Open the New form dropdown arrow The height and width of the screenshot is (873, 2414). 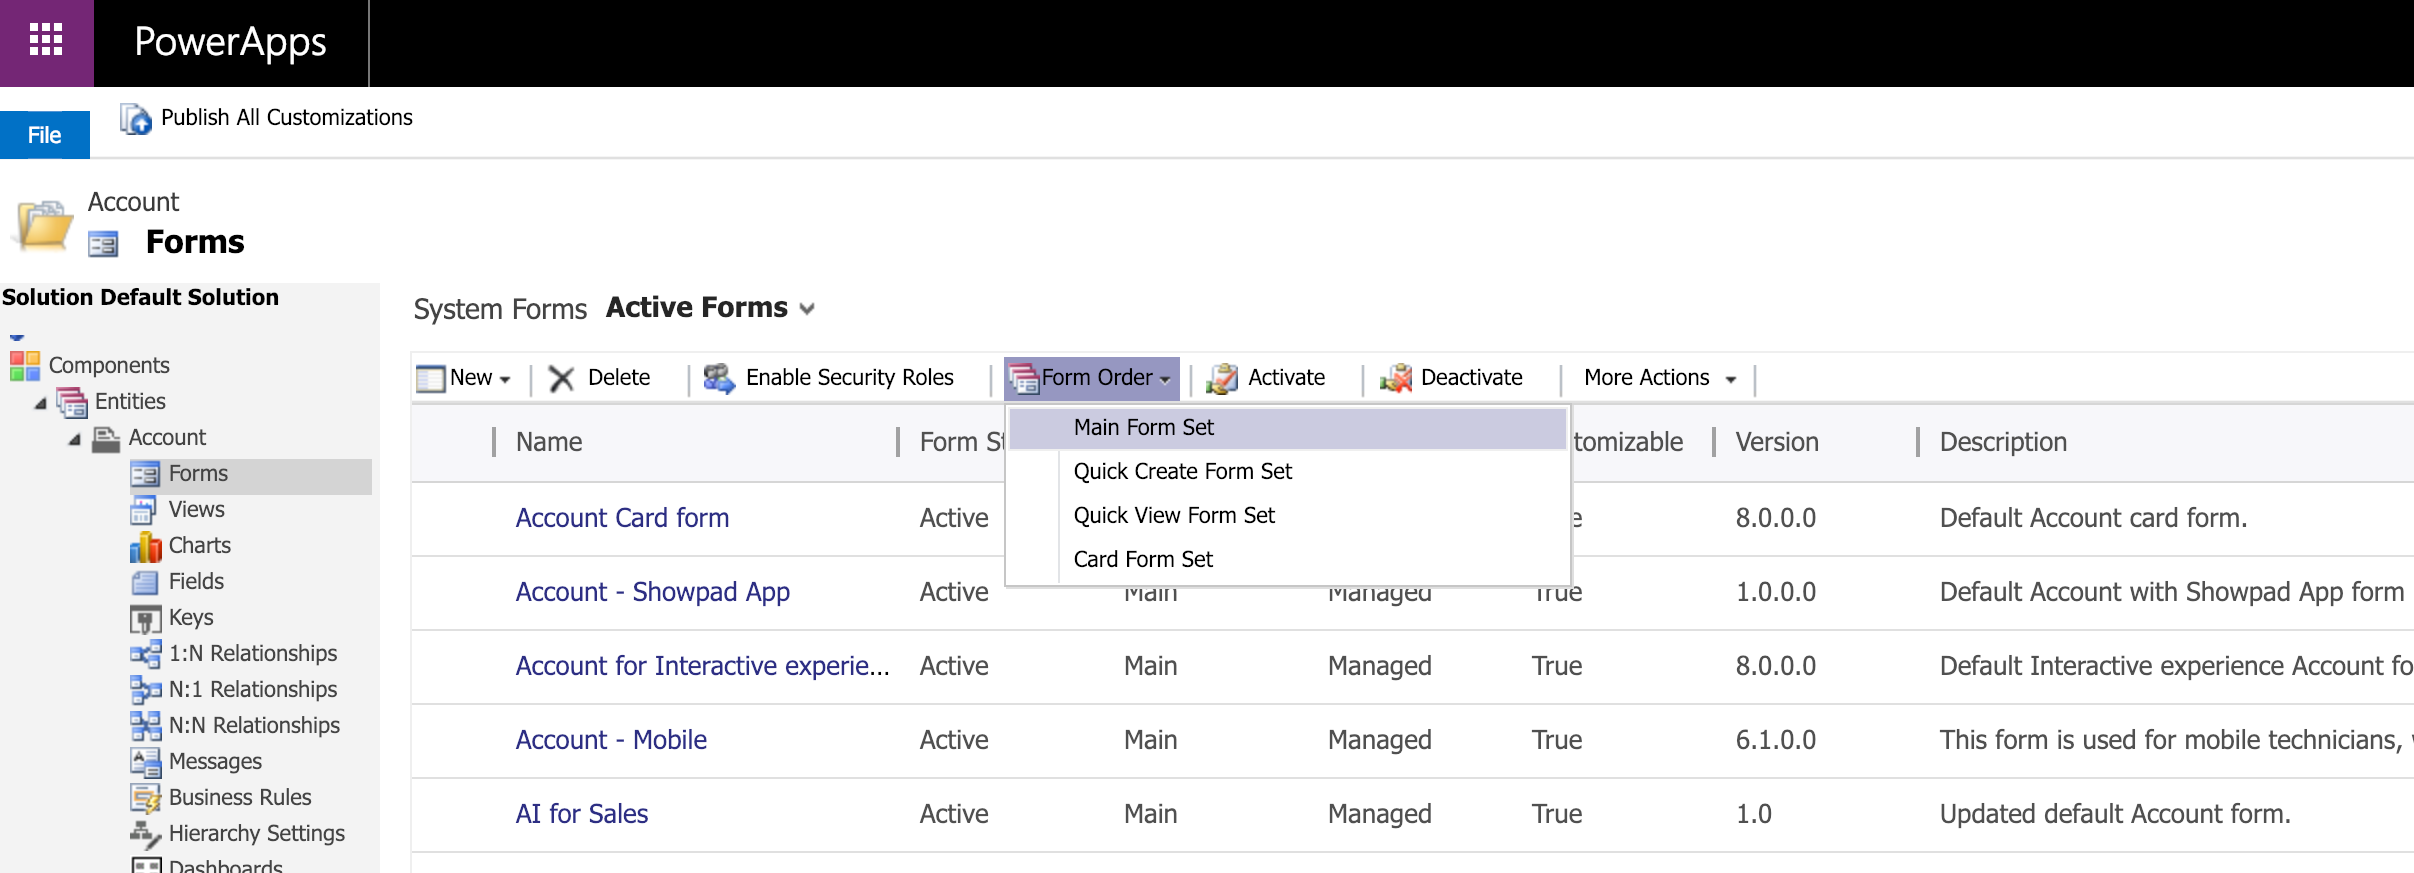[x=505, y=380]
